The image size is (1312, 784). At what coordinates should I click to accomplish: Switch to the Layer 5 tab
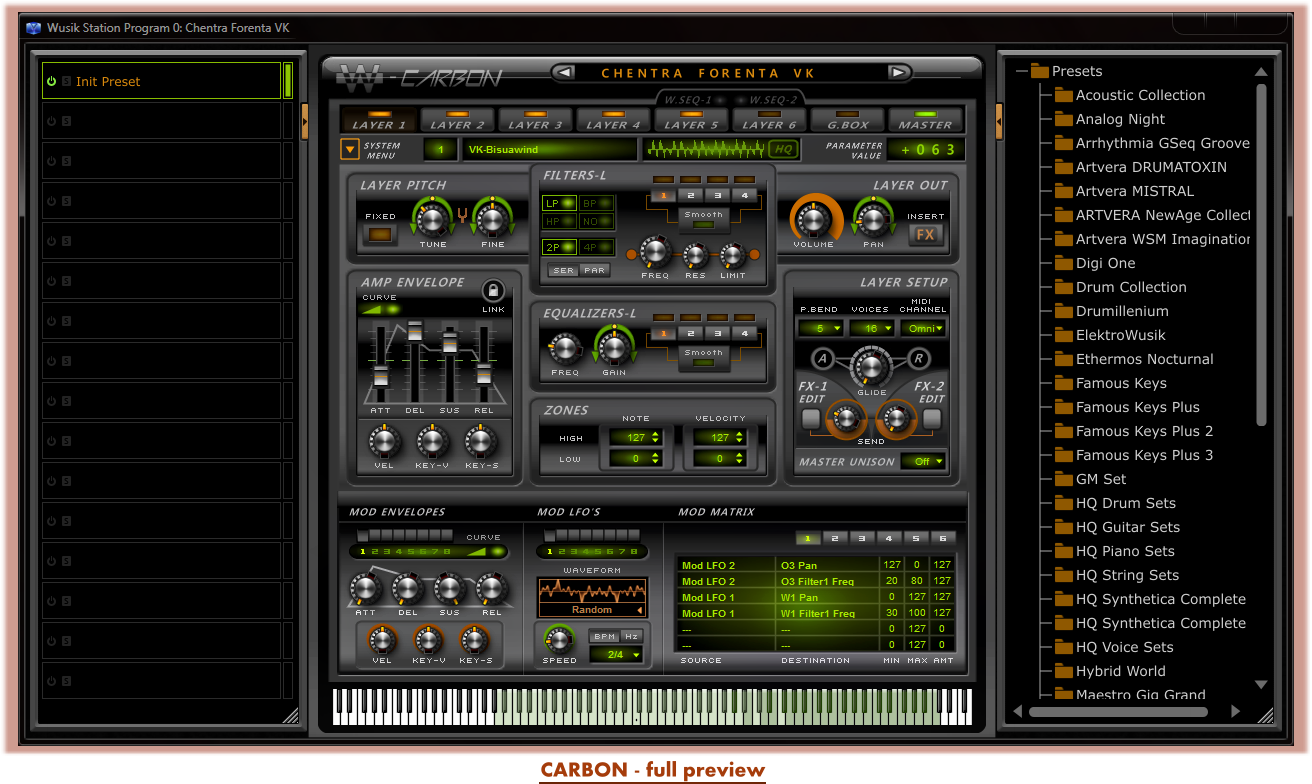tap(691, 120)
